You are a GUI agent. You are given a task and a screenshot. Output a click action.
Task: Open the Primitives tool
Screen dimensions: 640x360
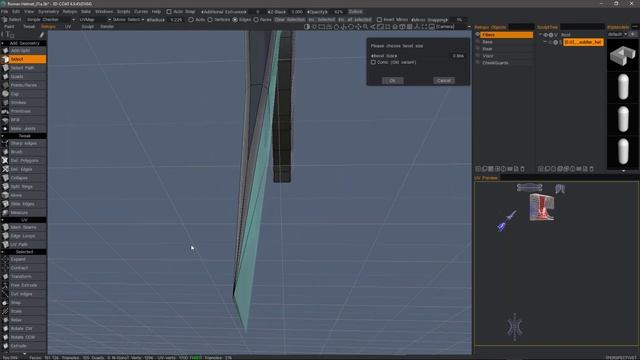24,111
